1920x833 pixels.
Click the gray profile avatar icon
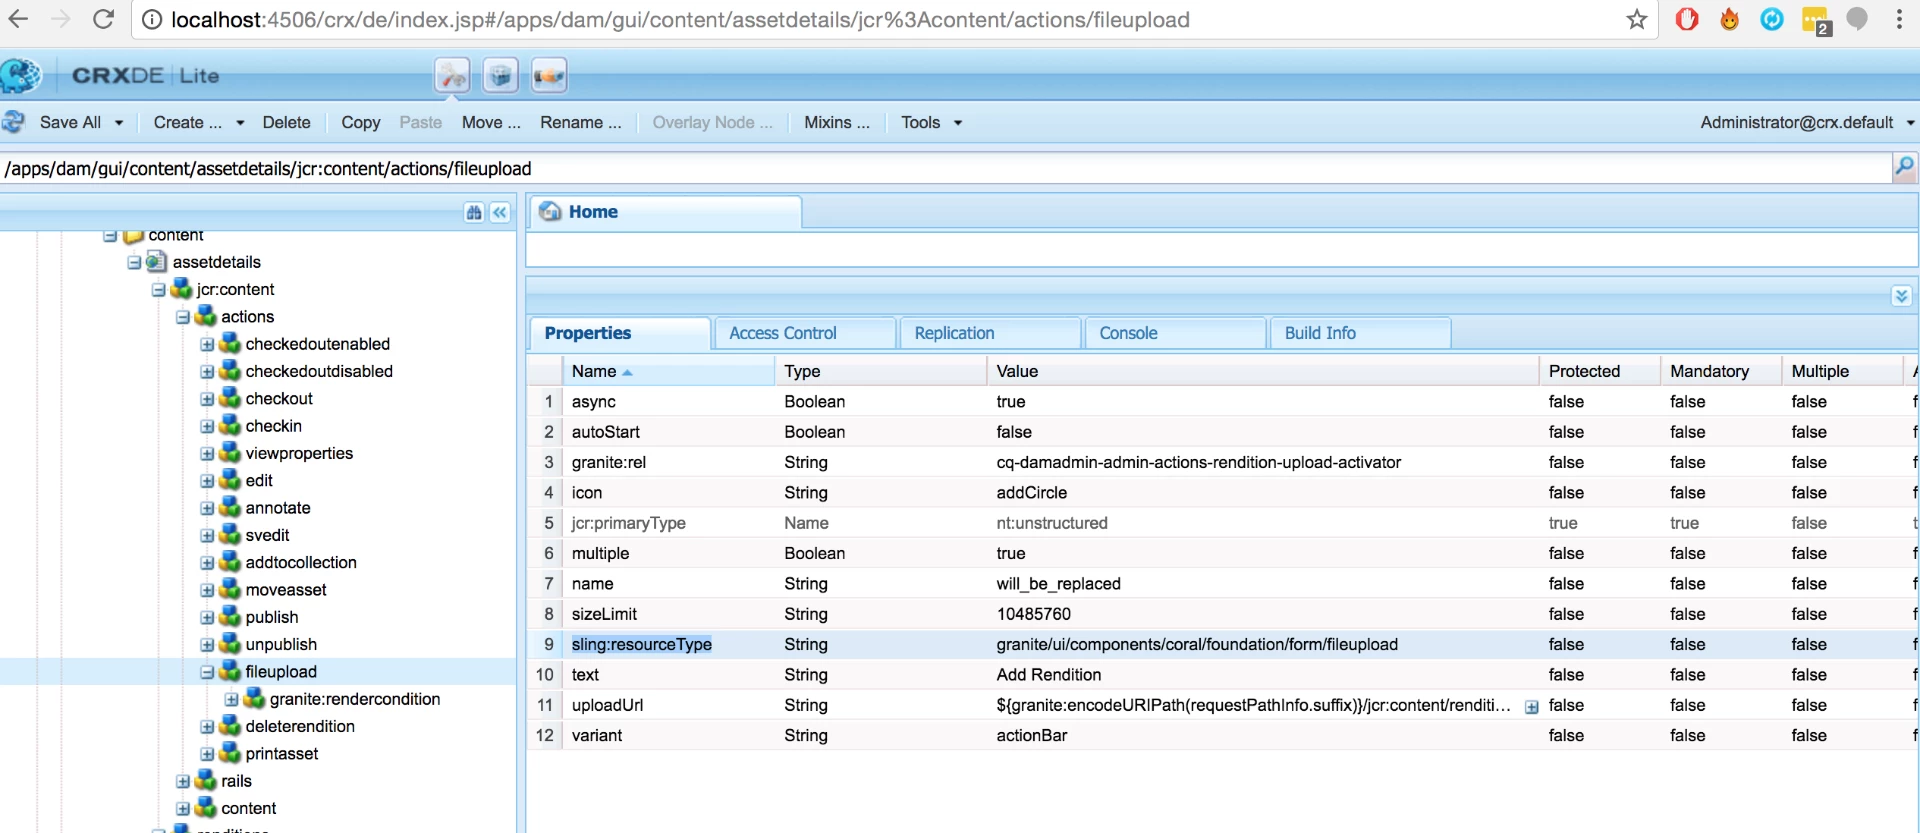(1857, 19)
